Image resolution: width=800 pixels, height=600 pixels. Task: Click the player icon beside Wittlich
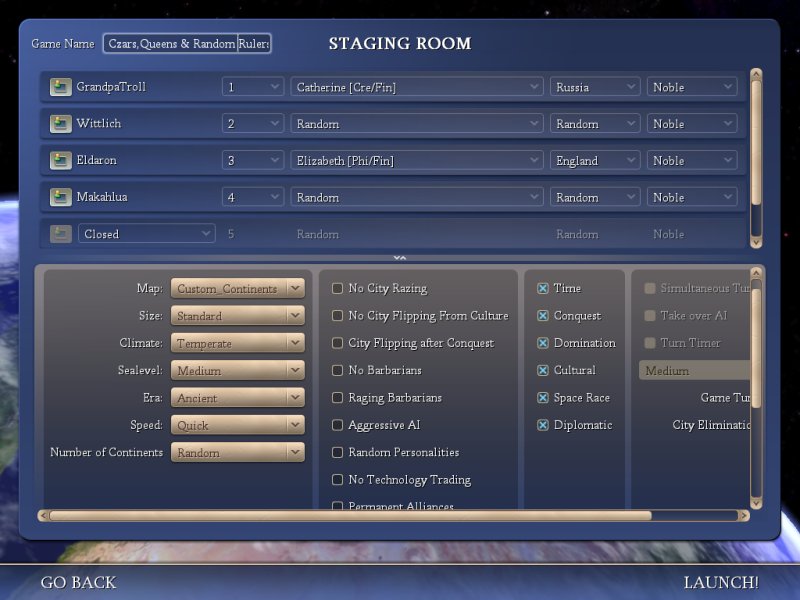click(60, 124)
